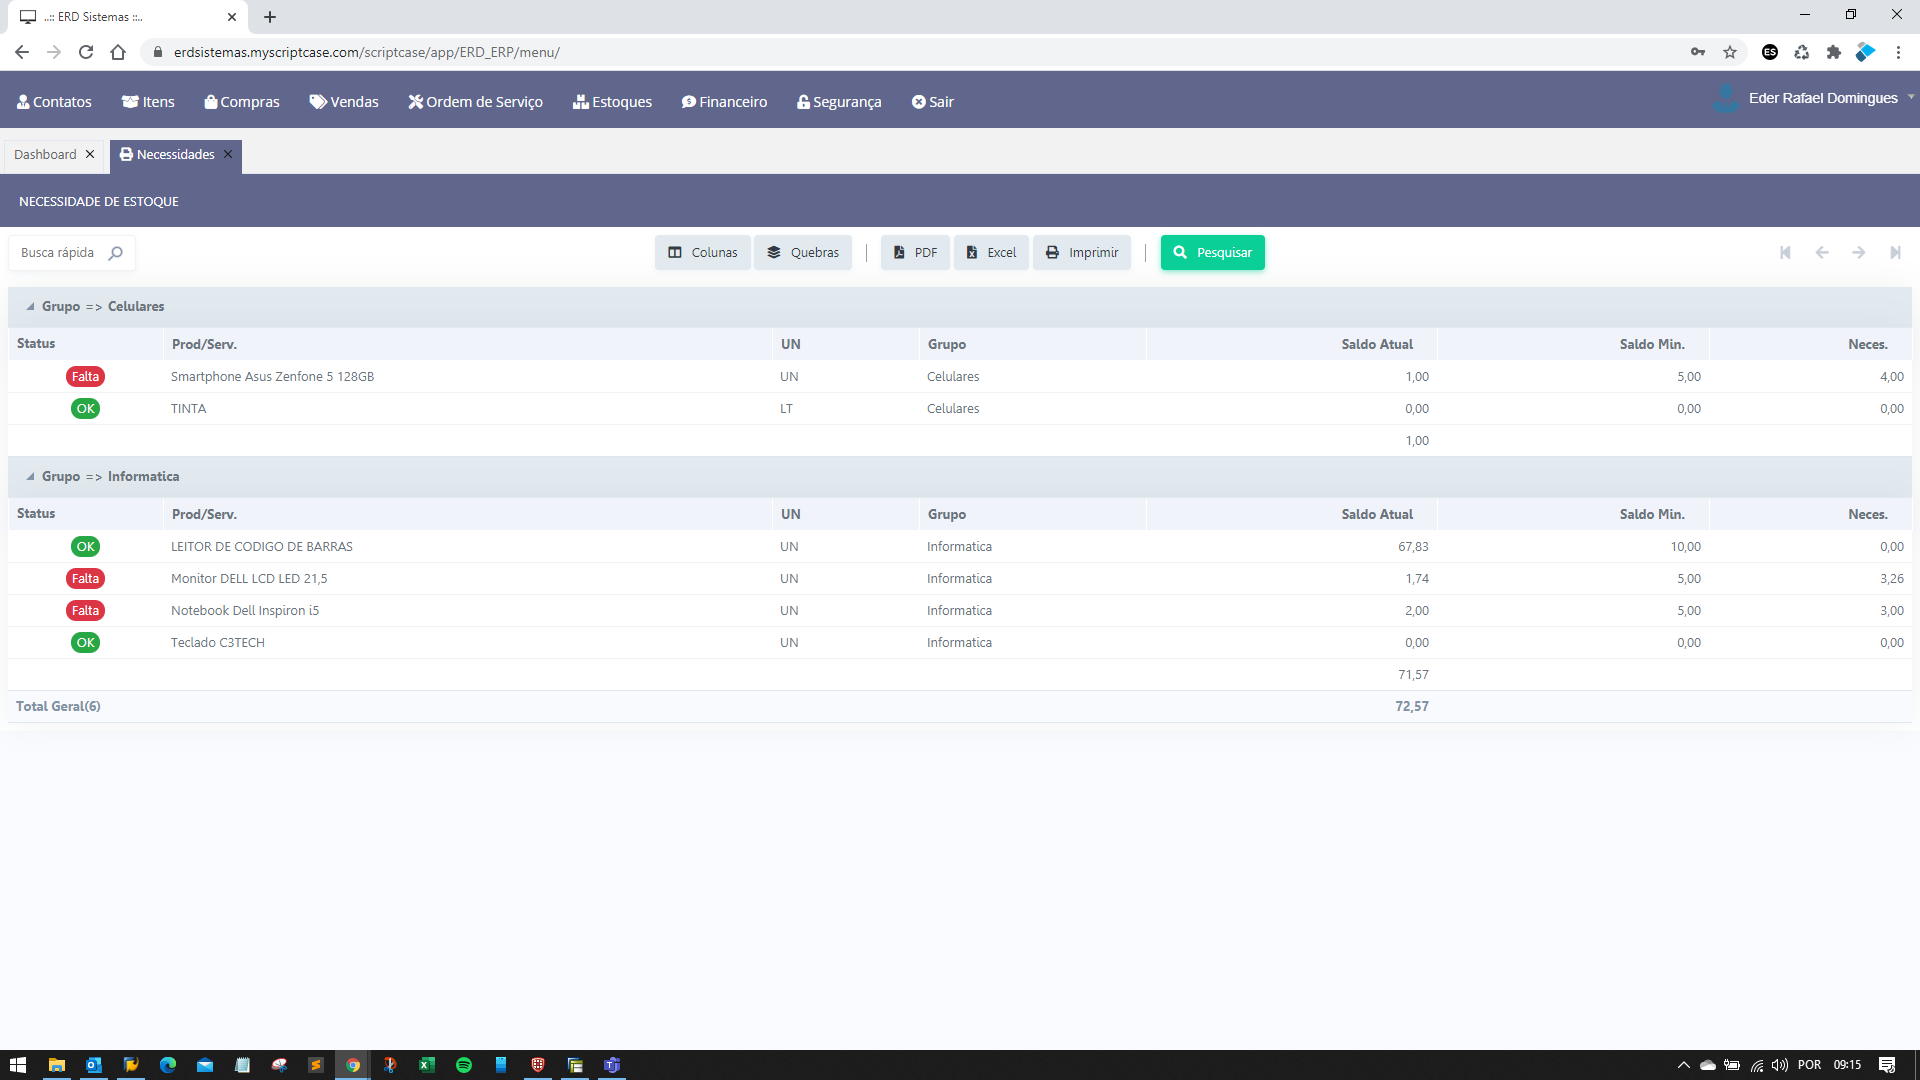Viewport: 1920px width, 1080px height.
Task: Click the OK badge for TINTA
Action: coord(85,409)
